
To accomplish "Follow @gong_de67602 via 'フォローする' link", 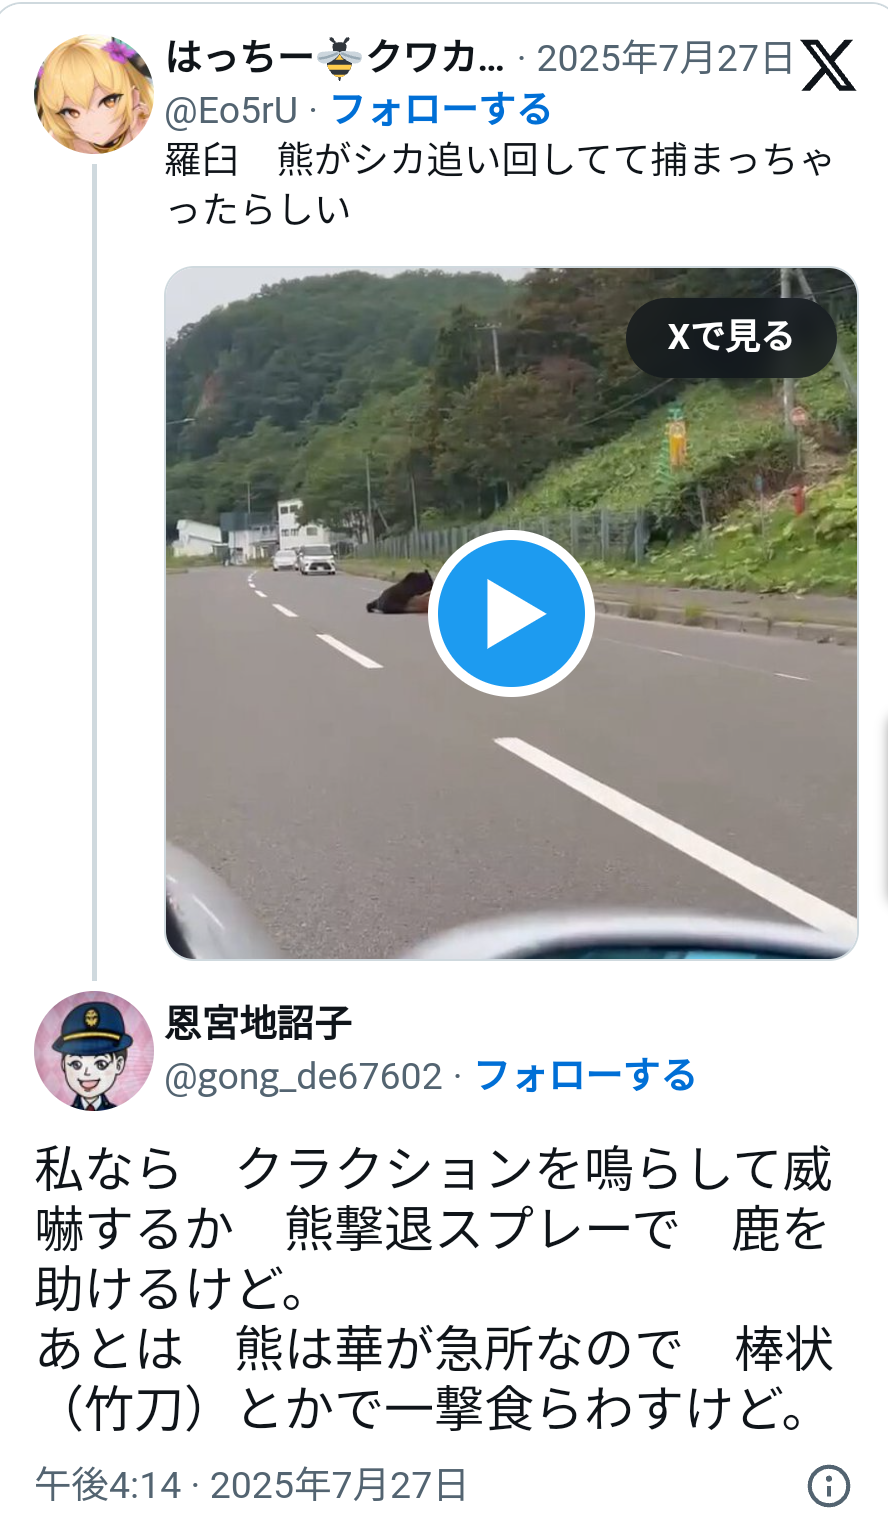I will pyautogui.click(x=585, y=1076).
